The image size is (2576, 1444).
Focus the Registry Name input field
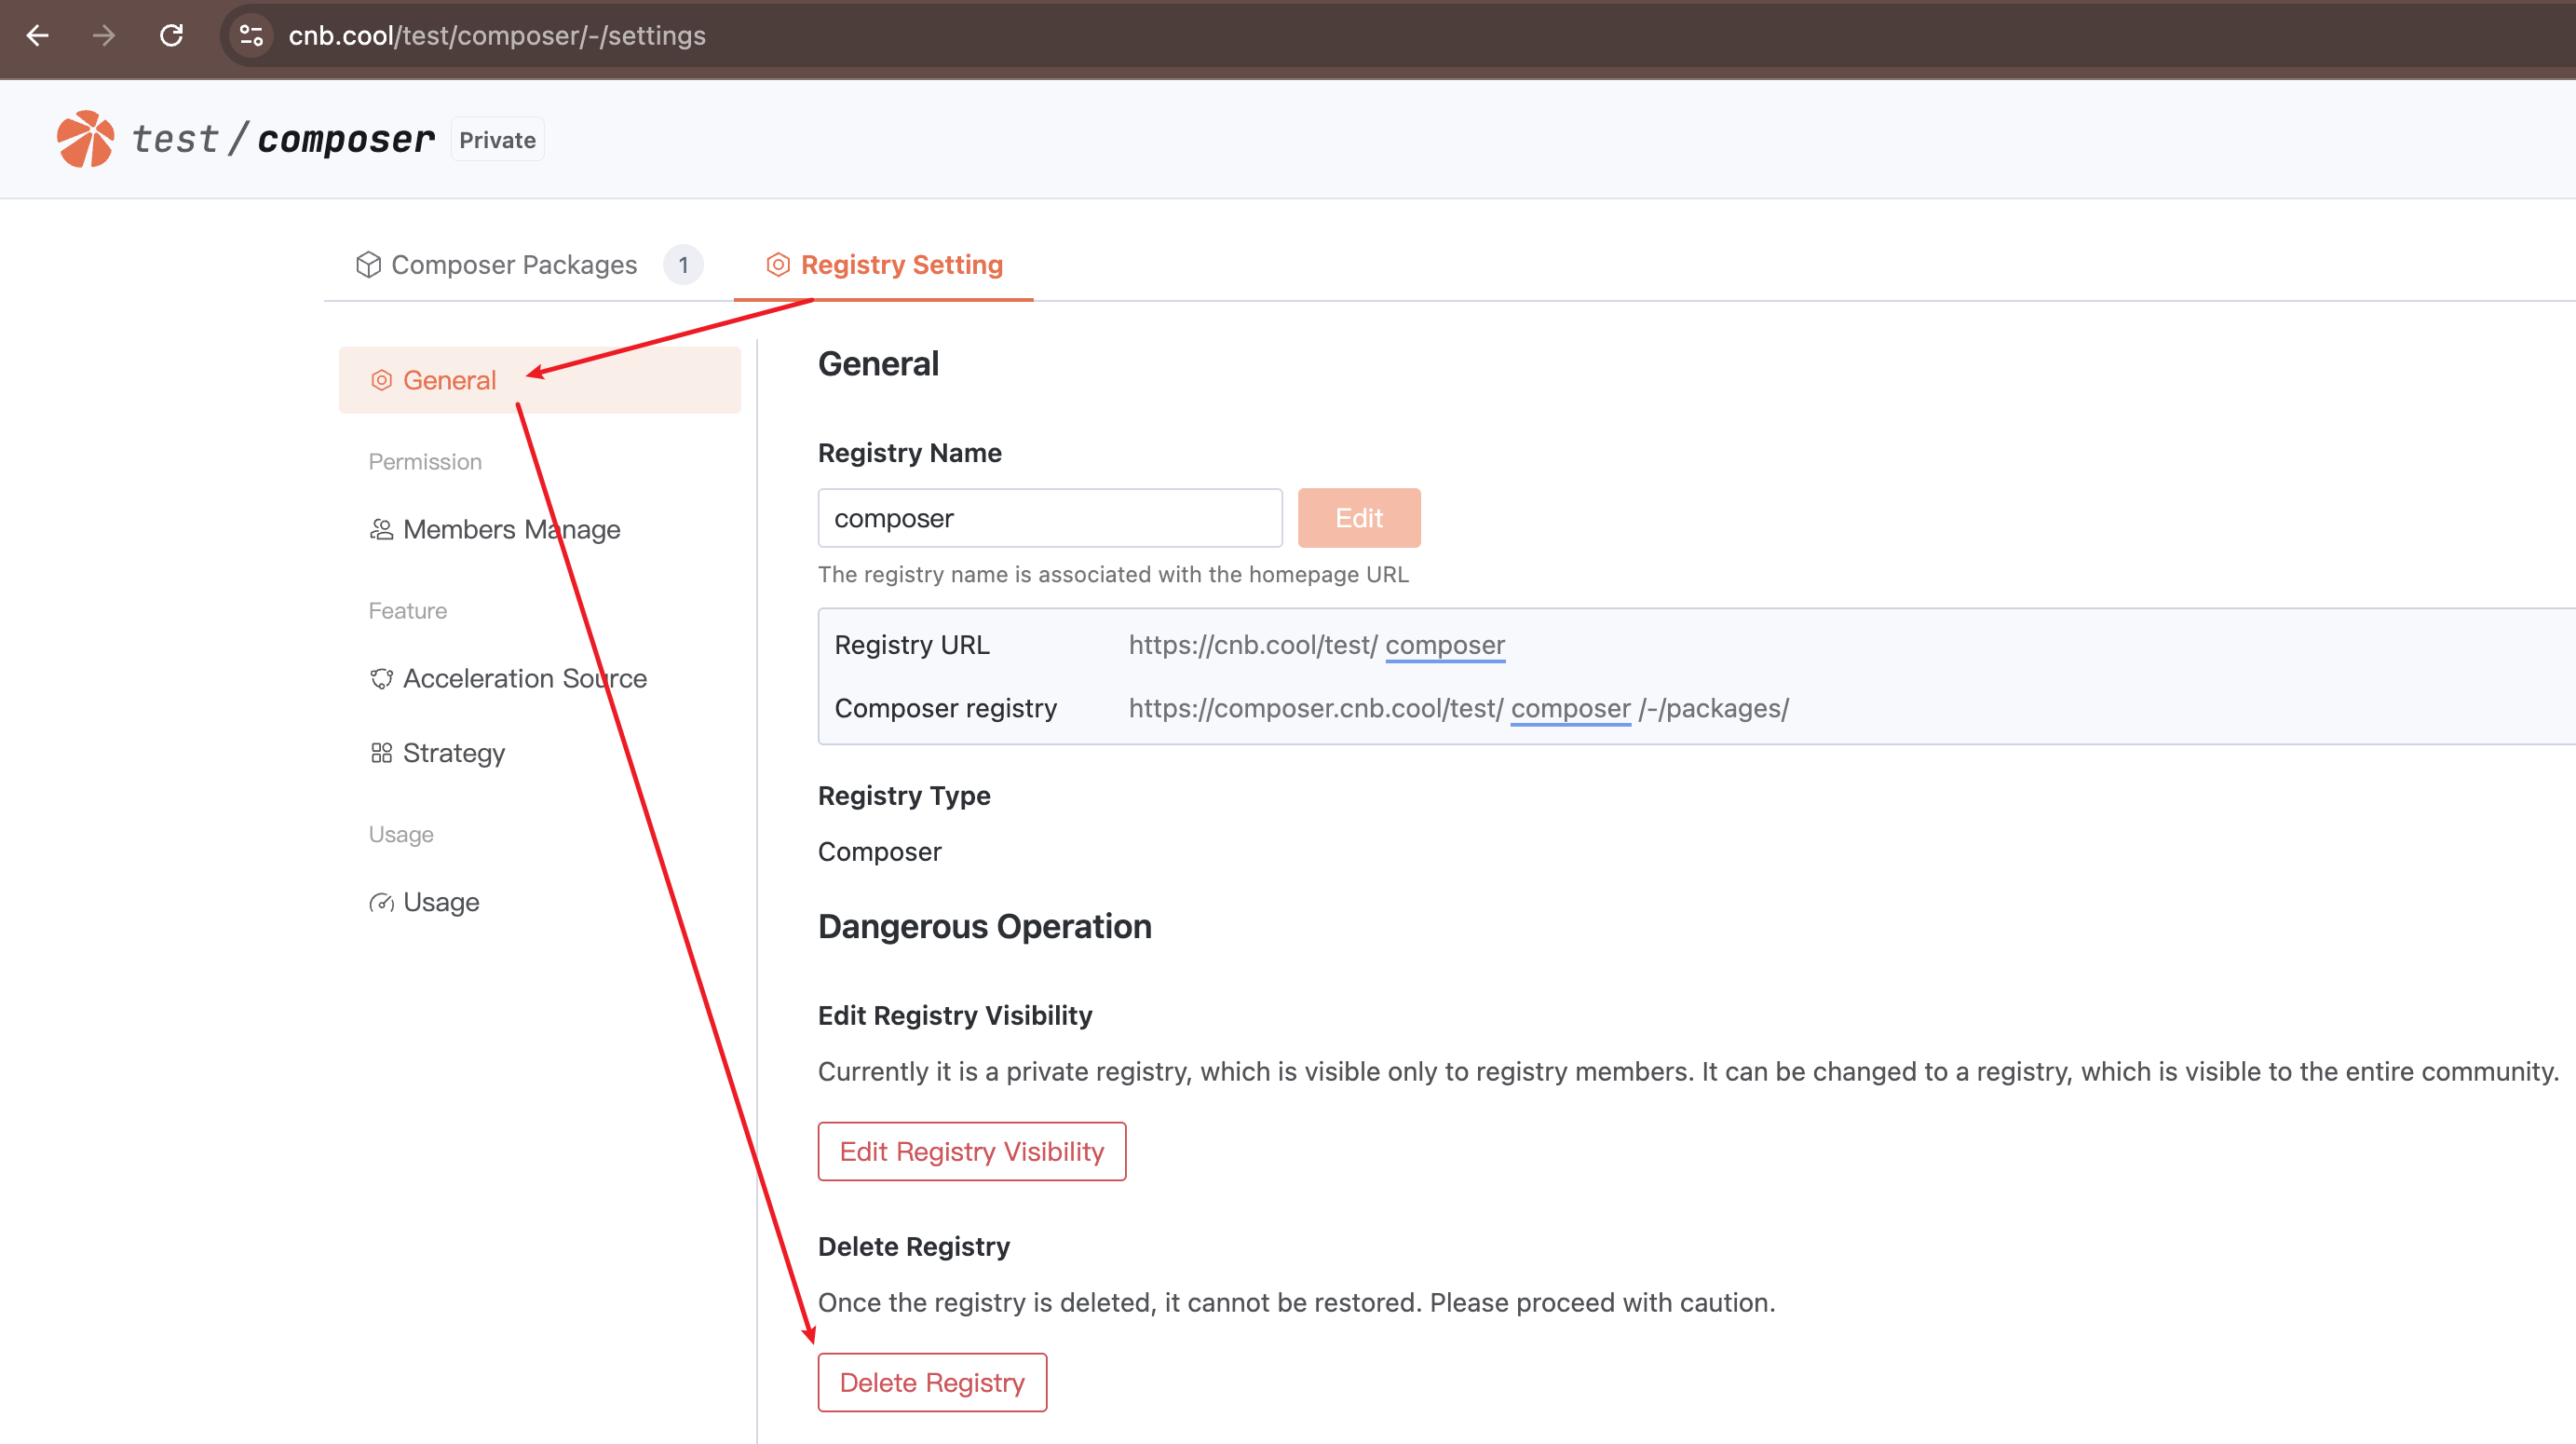[1049, 518]
